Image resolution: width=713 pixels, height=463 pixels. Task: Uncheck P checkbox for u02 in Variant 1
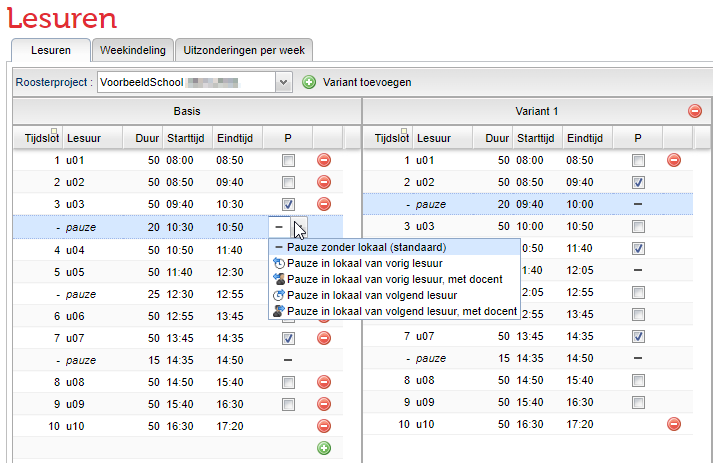(638, 182)
